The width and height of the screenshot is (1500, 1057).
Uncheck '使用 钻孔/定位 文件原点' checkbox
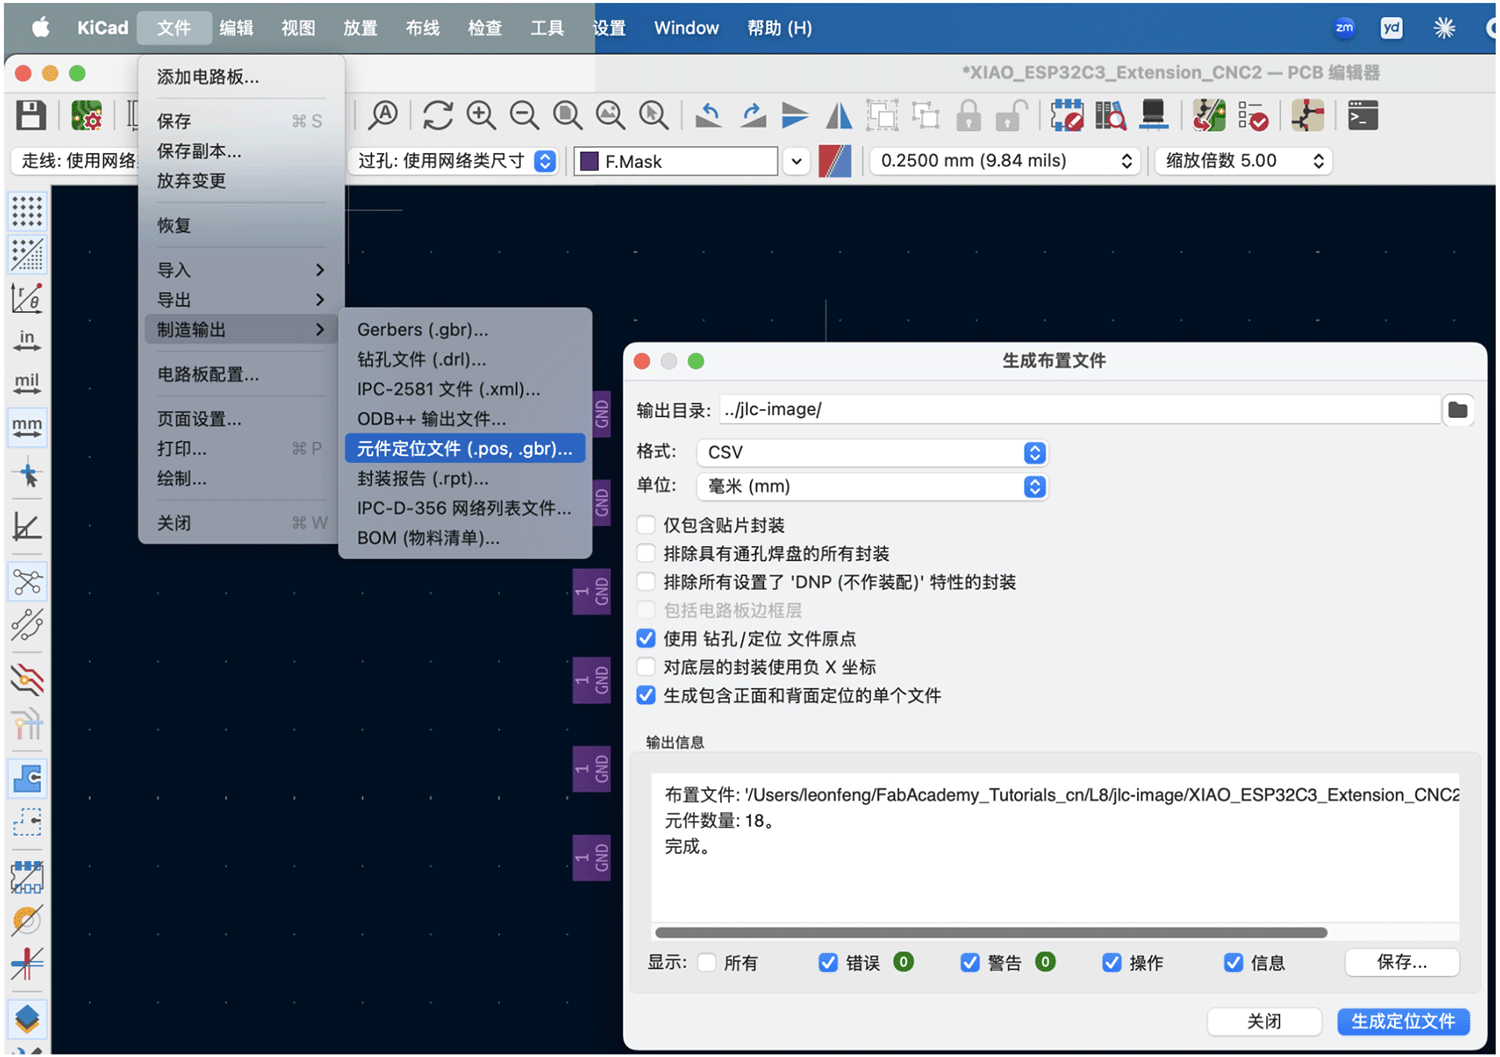tap(646, 639)
